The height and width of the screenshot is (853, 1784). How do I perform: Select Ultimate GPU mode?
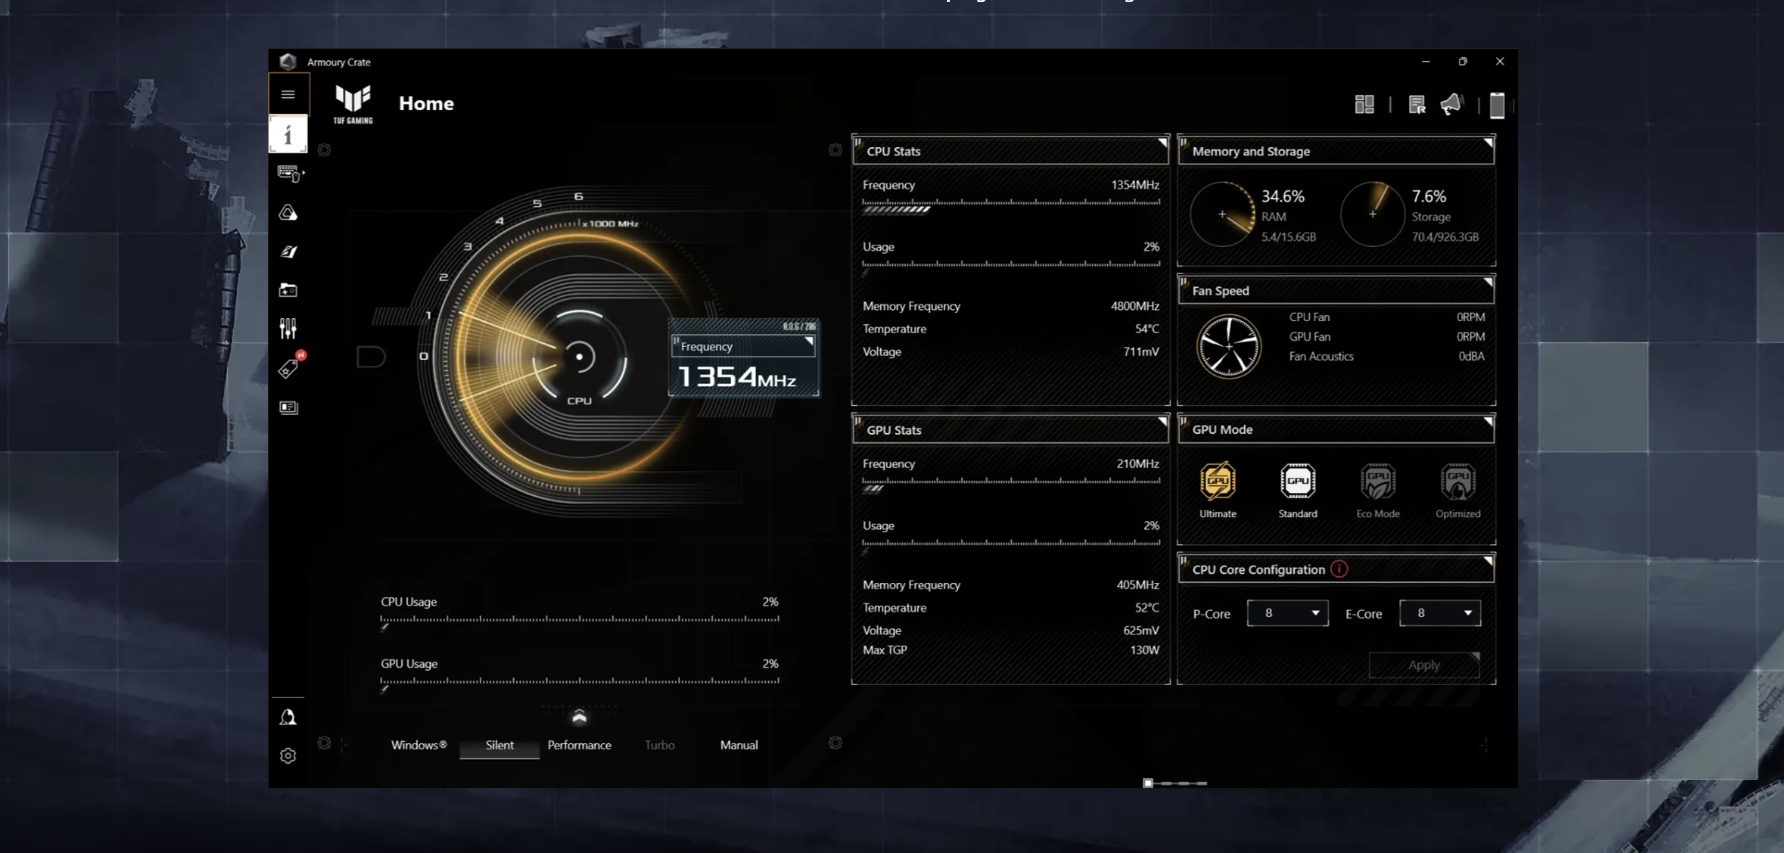point(1217,490)
